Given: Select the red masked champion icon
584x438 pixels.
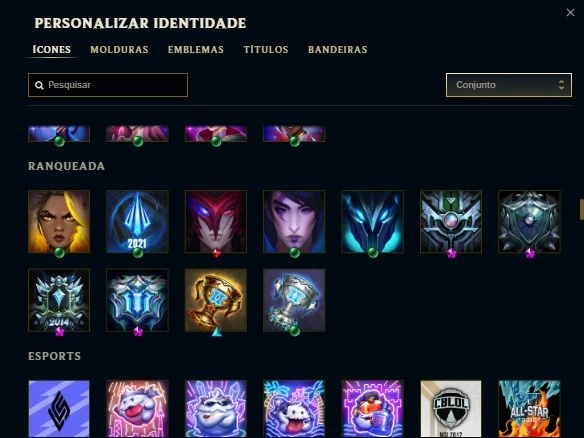Looking at the screenshot, I should pyautogui.click(x=216, y=222).
